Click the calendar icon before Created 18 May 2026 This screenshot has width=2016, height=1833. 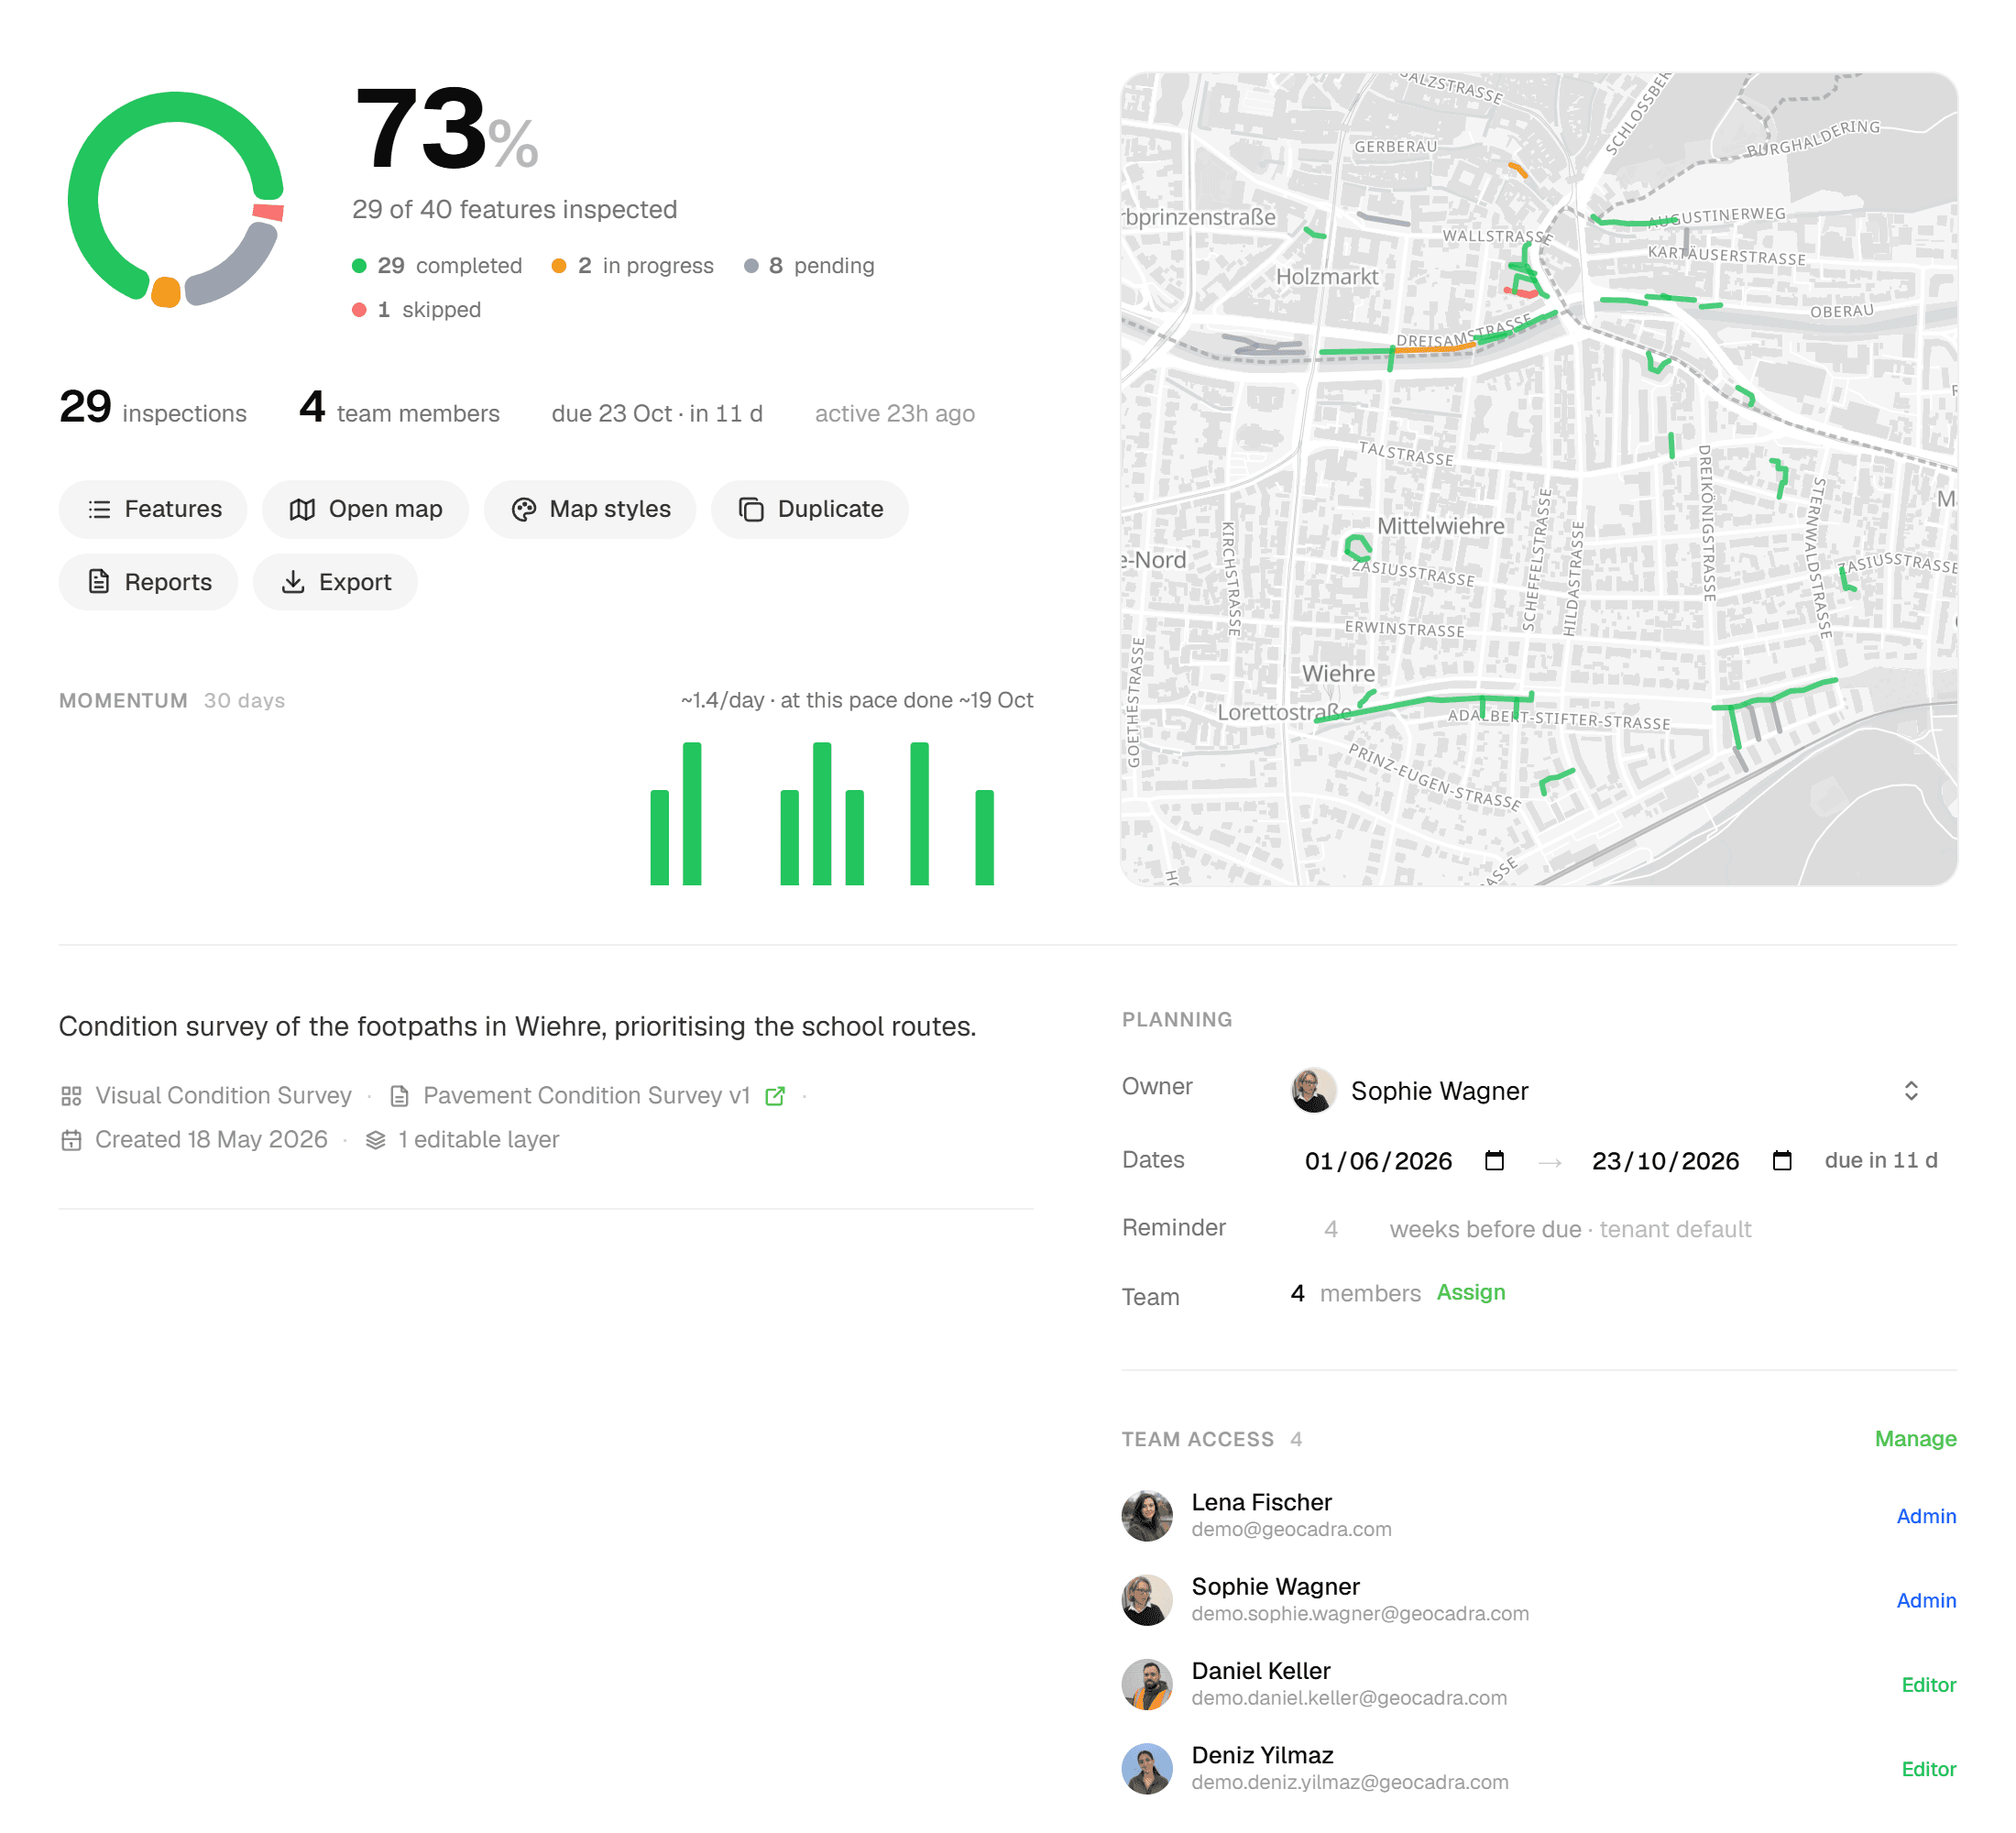[71, 1140]
